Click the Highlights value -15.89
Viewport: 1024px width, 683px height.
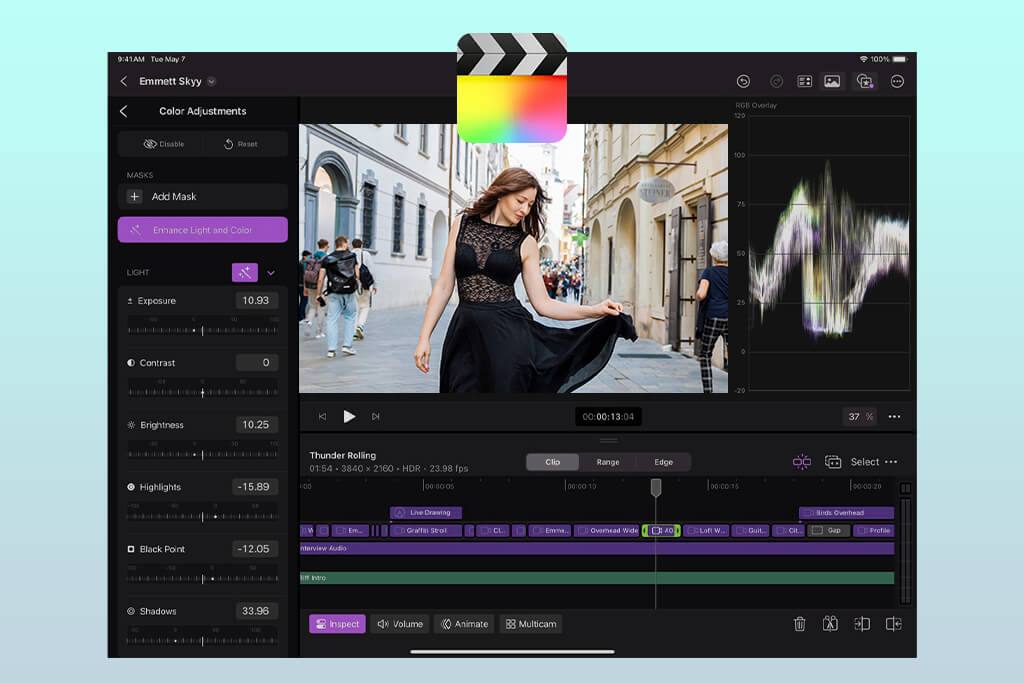(x=255, y=486)
